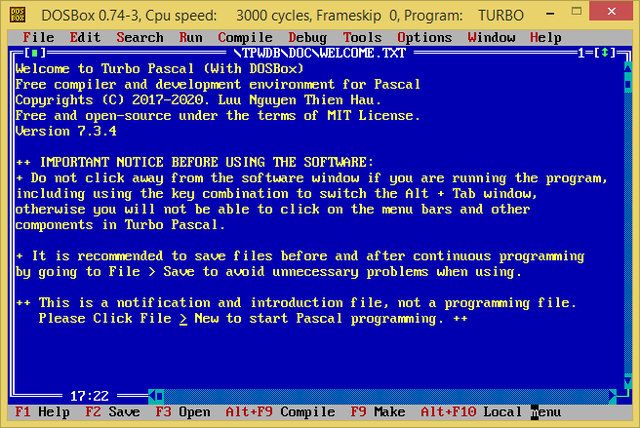
Task: Click the vertical scrollbar thumb indicator
Action: 628,84
